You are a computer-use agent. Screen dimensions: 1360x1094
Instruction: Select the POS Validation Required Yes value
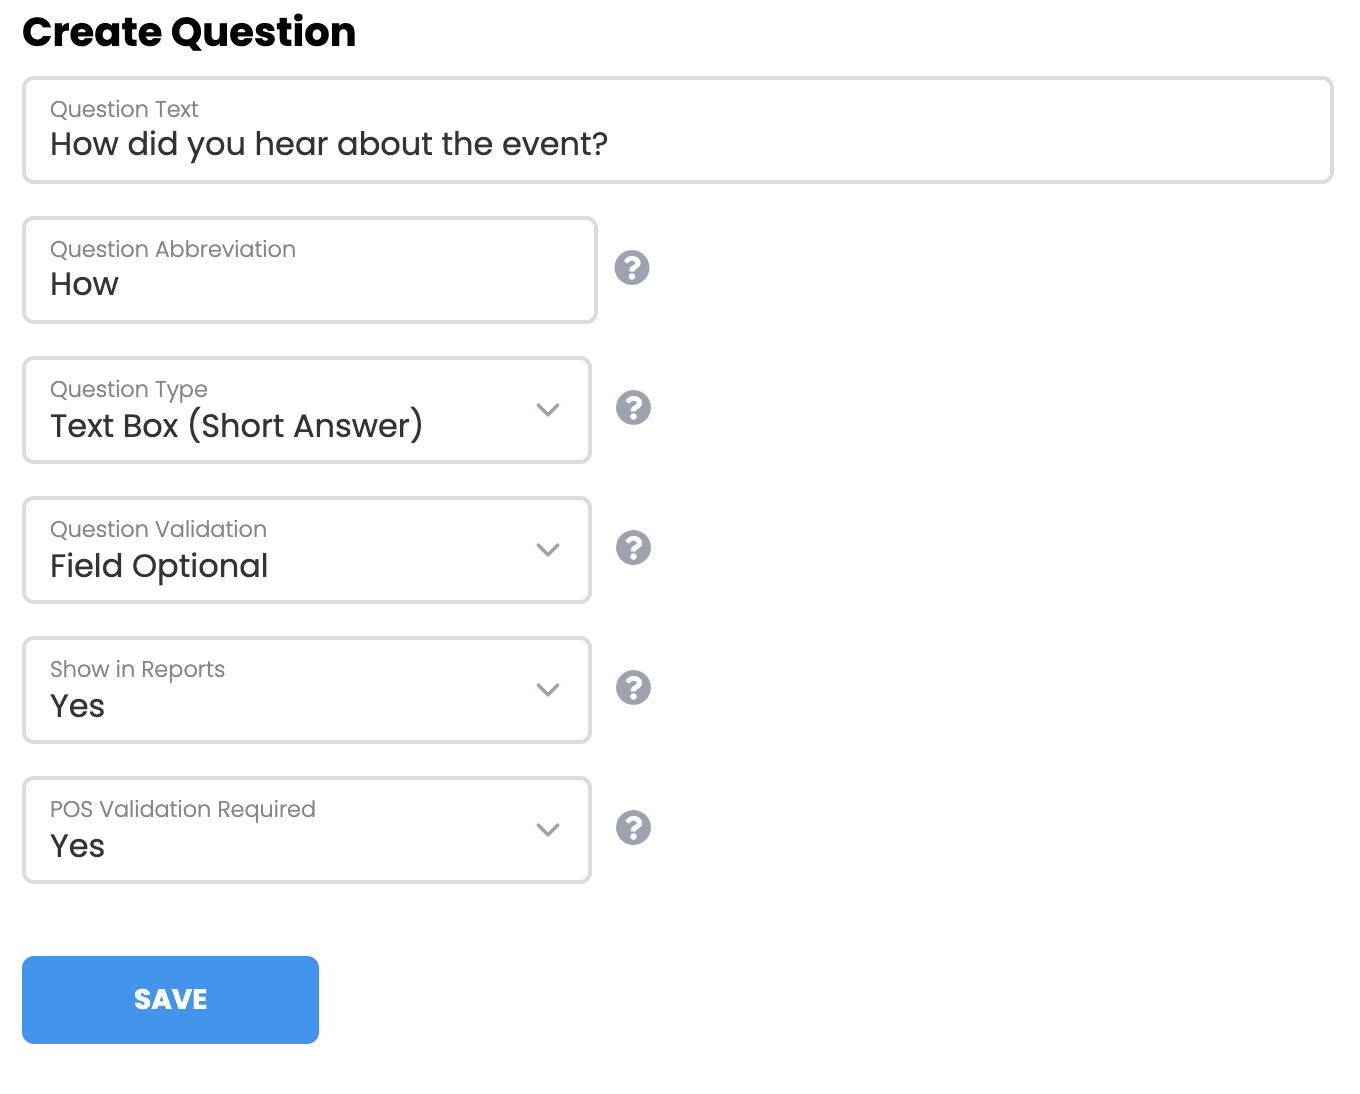(78, 846)
